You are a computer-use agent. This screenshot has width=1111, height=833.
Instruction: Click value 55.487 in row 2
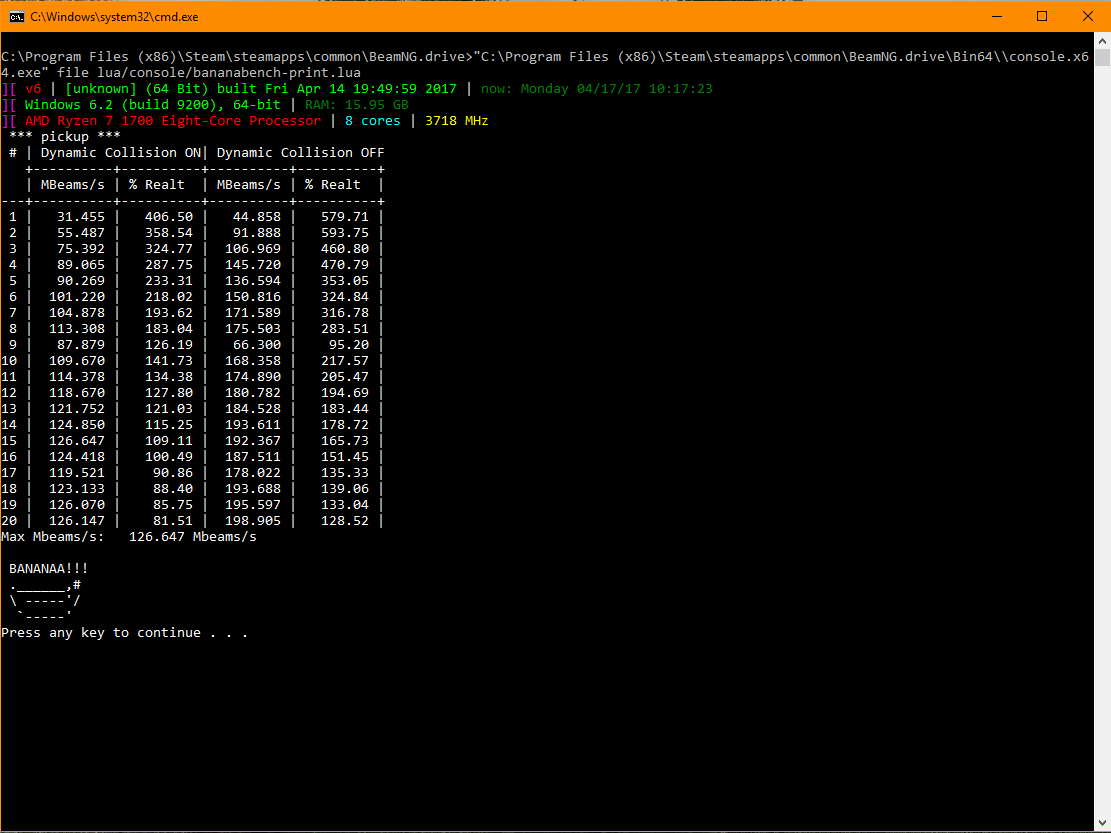(x=81, y=233)
